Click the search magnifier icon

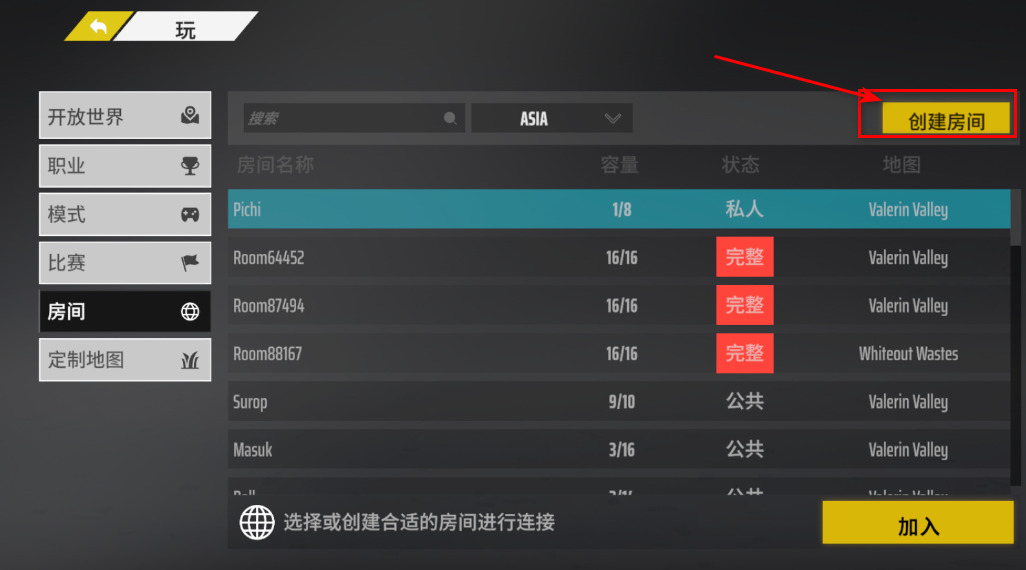pos(450,118)
